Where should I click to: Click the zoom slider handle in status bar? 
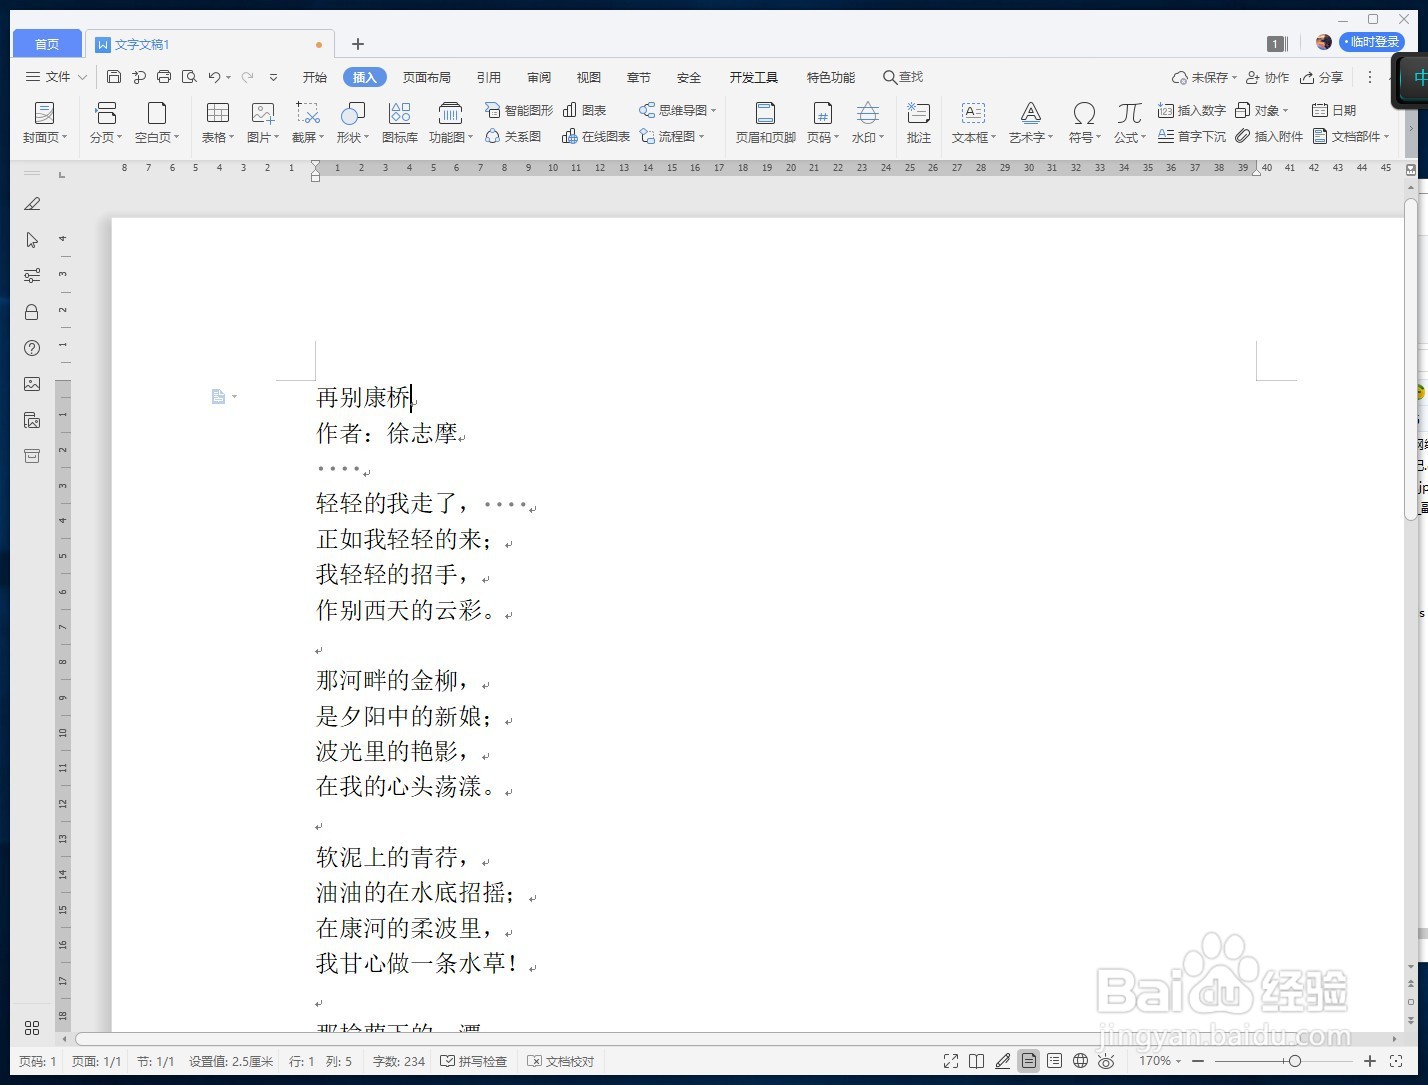(x=1295, y=1061)
